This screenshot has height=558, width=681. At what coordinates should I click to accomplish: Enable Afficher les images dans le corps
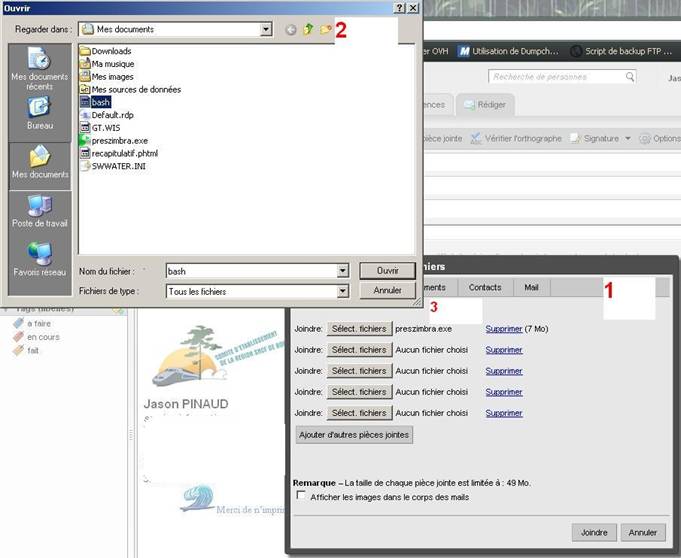(x=301, y=495)
